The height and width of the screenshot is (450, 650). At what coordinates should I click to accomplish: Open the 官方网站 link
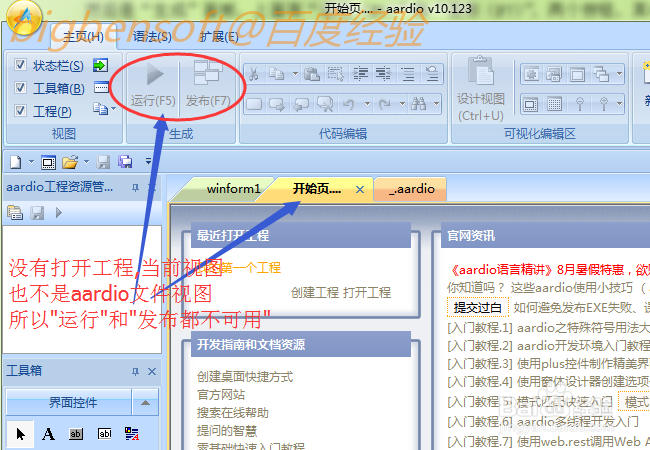click(221, 394)
